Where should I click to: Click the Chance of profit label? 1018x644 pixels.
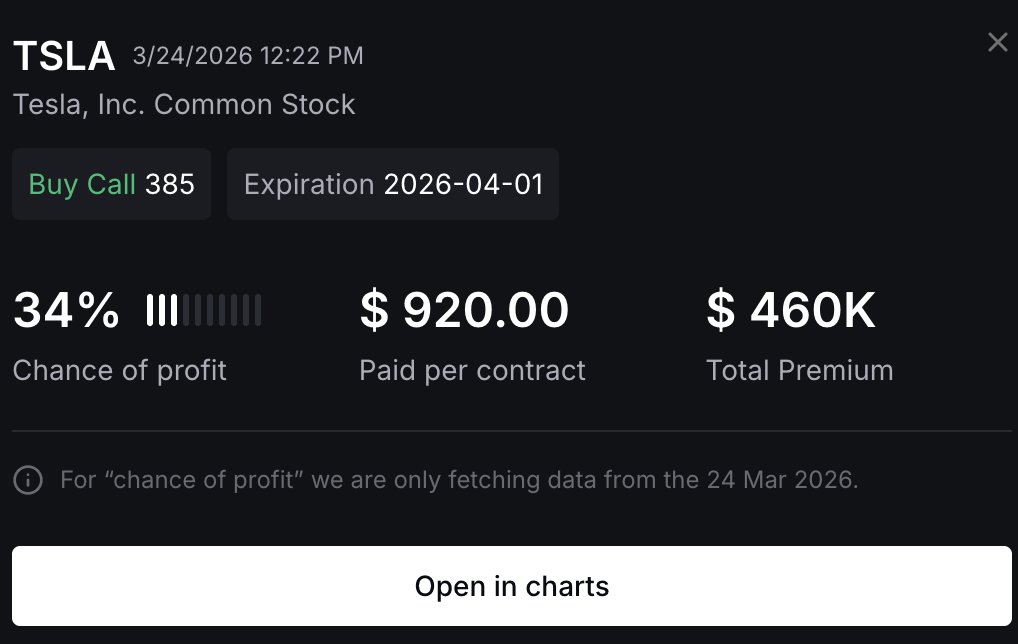[x=120, y=371]
